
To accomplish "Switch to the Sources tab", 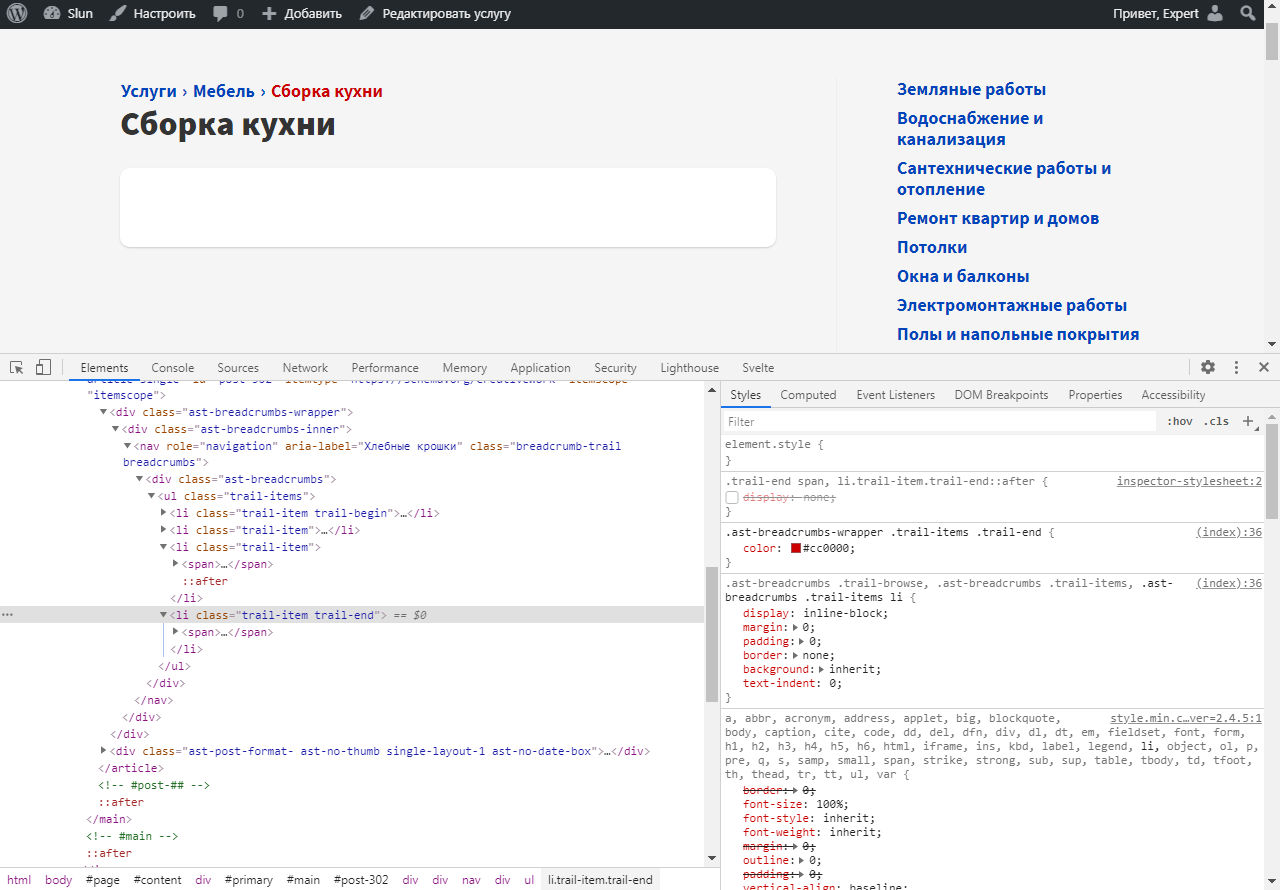I will pos(238,368).
